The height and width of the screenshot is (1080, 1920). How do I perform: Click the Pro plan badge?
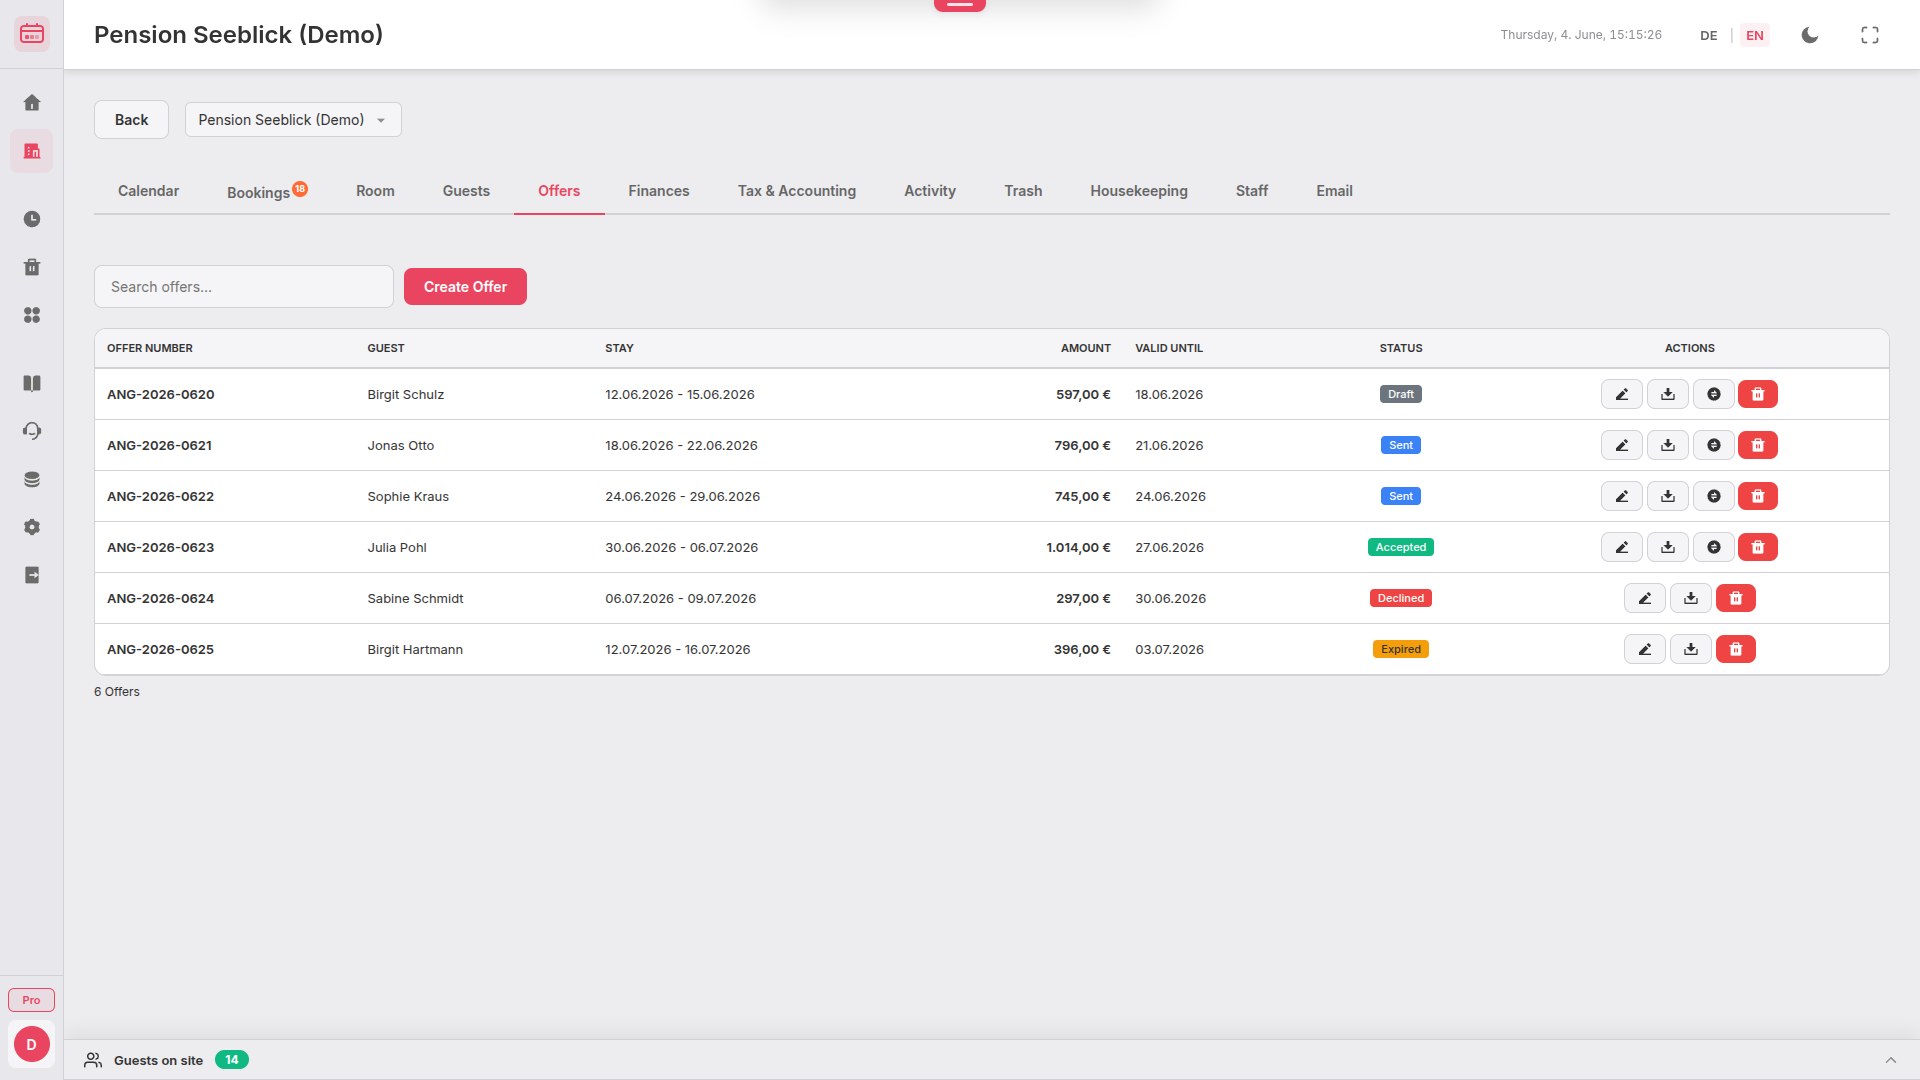(x=32, y=1000)
